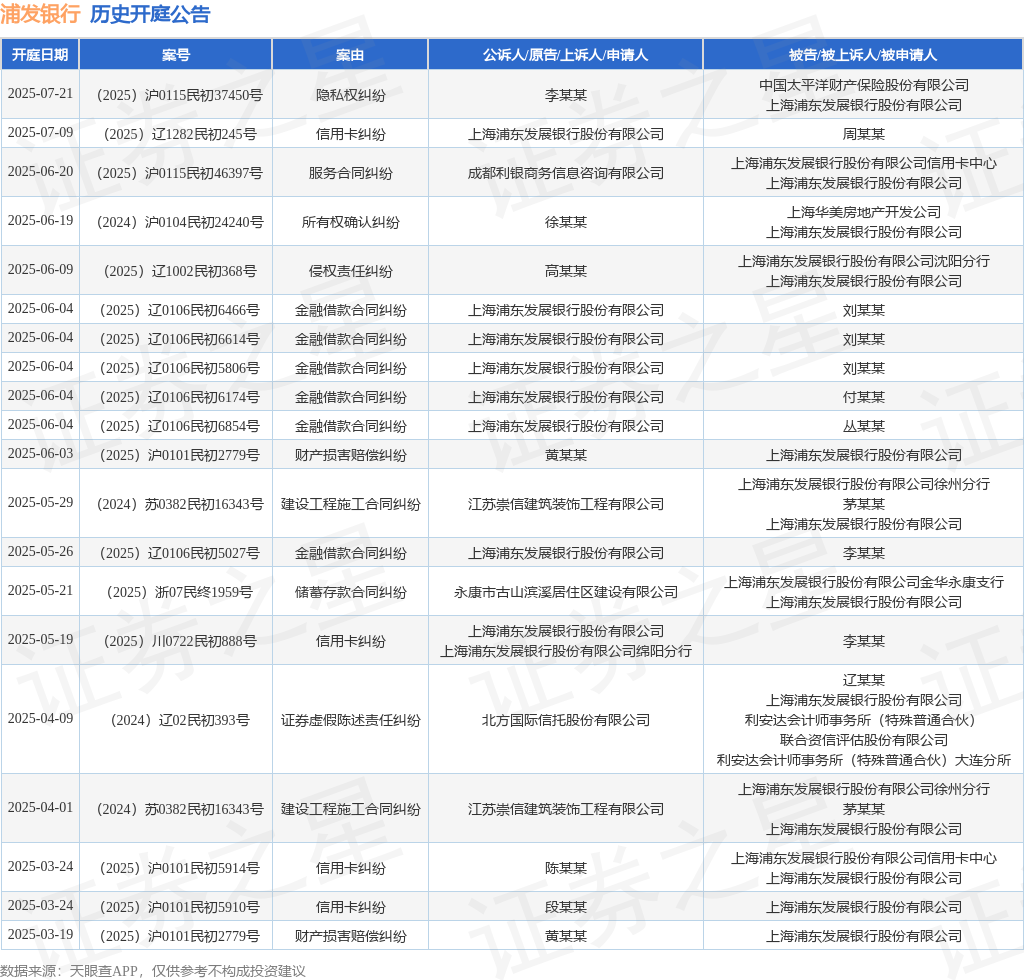Click the 储蓄存款合同纠纷 cause cell

point(351,592)
